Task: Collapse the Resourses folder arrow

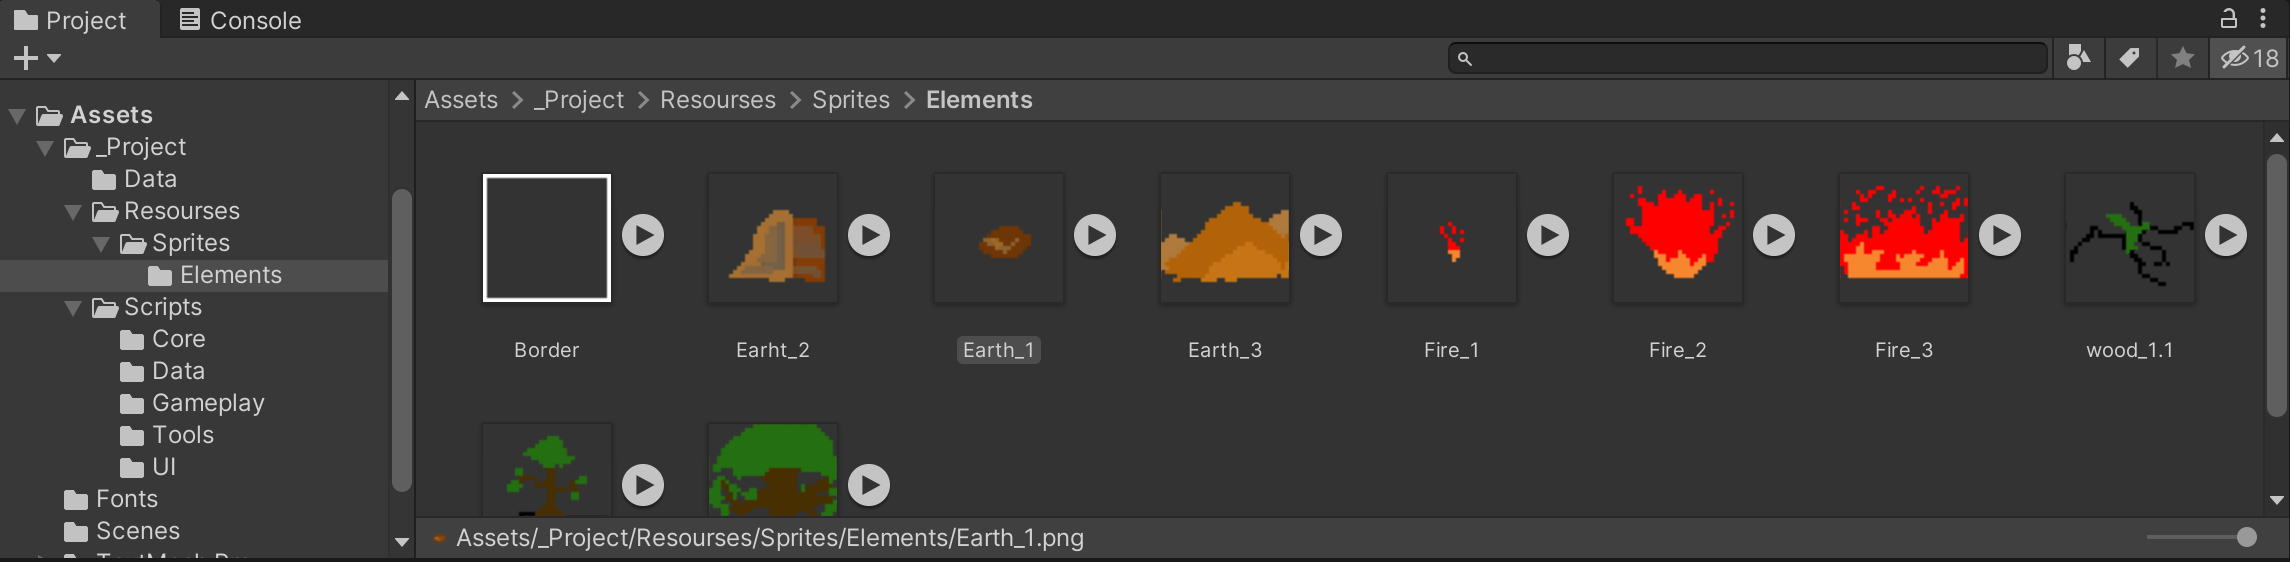Action: pos(73,212)
